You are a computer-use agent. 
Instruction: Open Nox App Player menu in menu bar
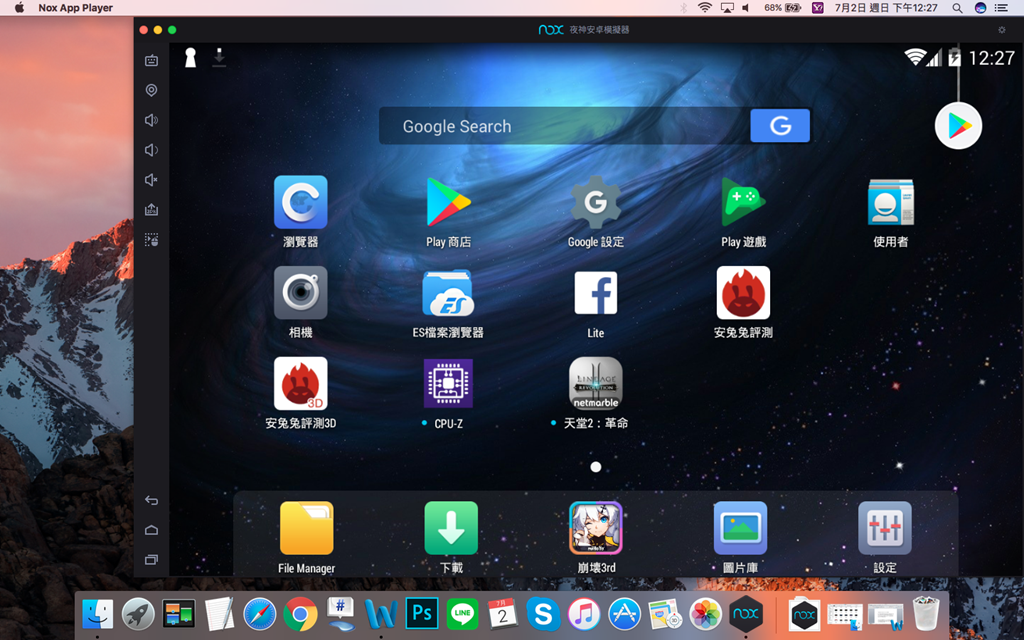coord(75,8)
